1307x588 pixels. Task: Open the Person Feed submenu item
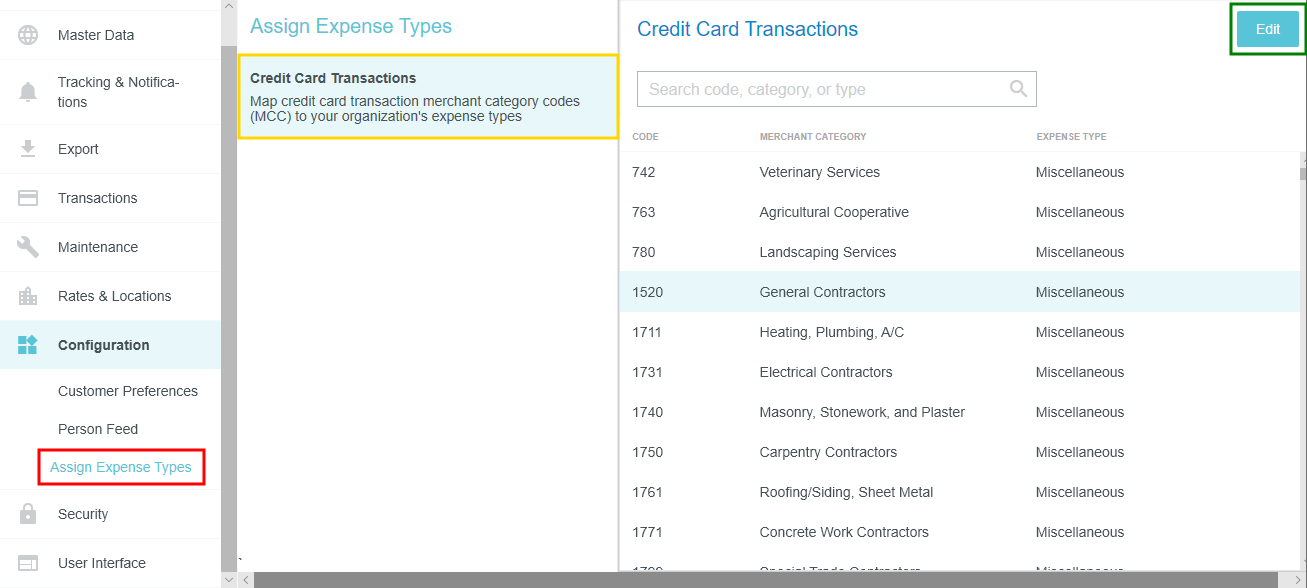coord(98,429)
